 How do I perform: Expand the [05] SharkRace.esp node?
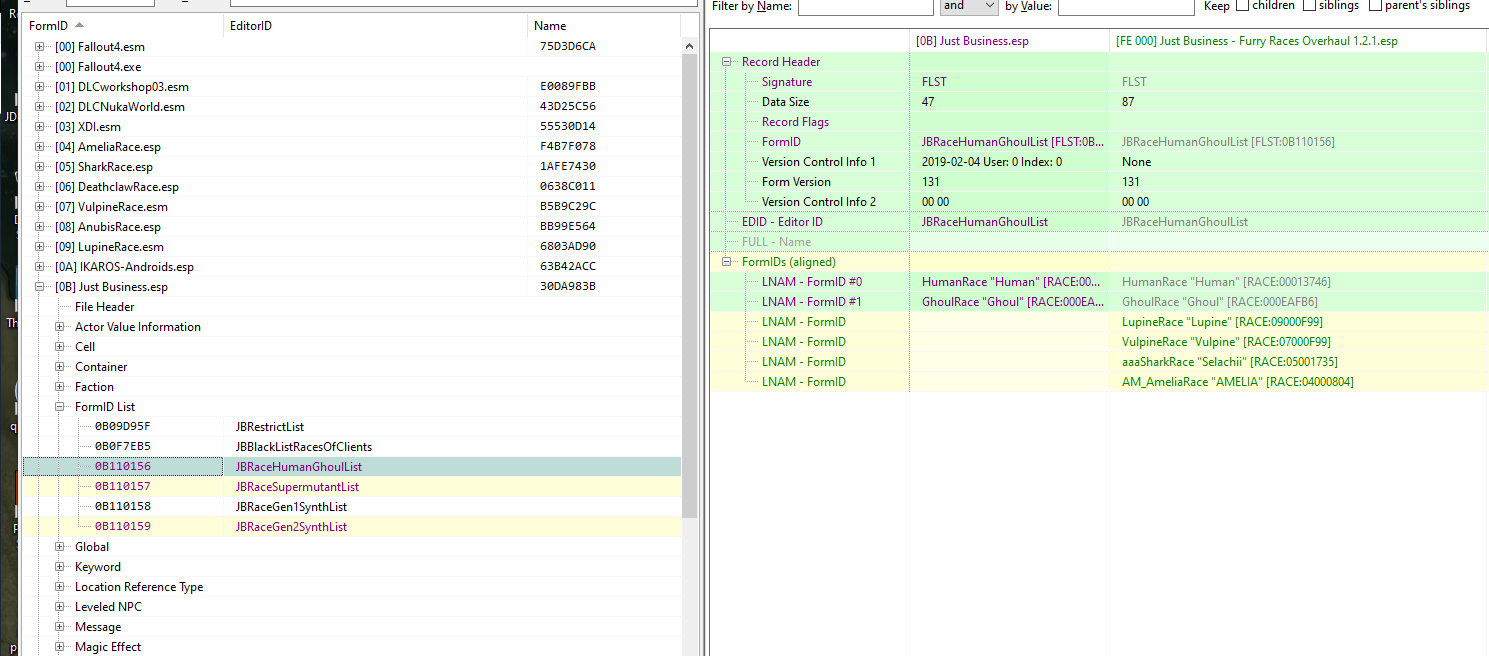[40, 167]
